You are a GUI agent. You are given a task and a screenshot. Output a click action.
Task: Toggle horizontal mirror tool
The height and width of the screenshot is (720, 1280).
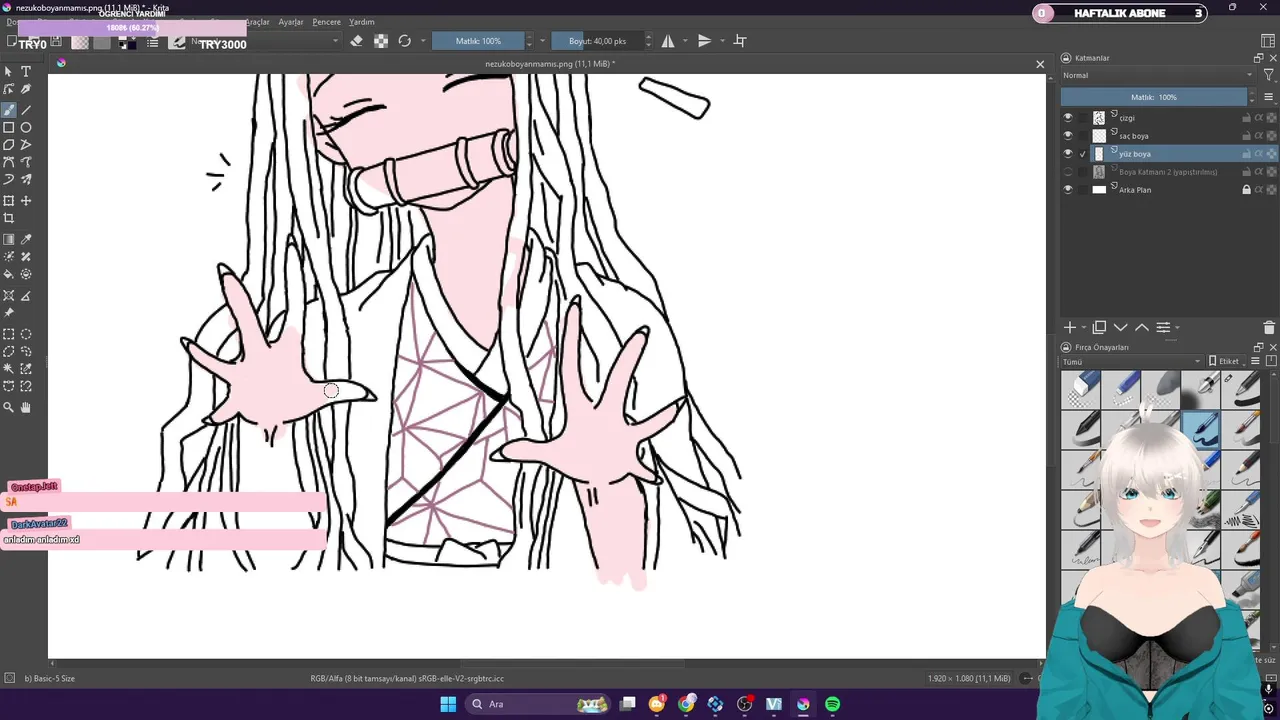pyautogui.click(x=668, y=41)
